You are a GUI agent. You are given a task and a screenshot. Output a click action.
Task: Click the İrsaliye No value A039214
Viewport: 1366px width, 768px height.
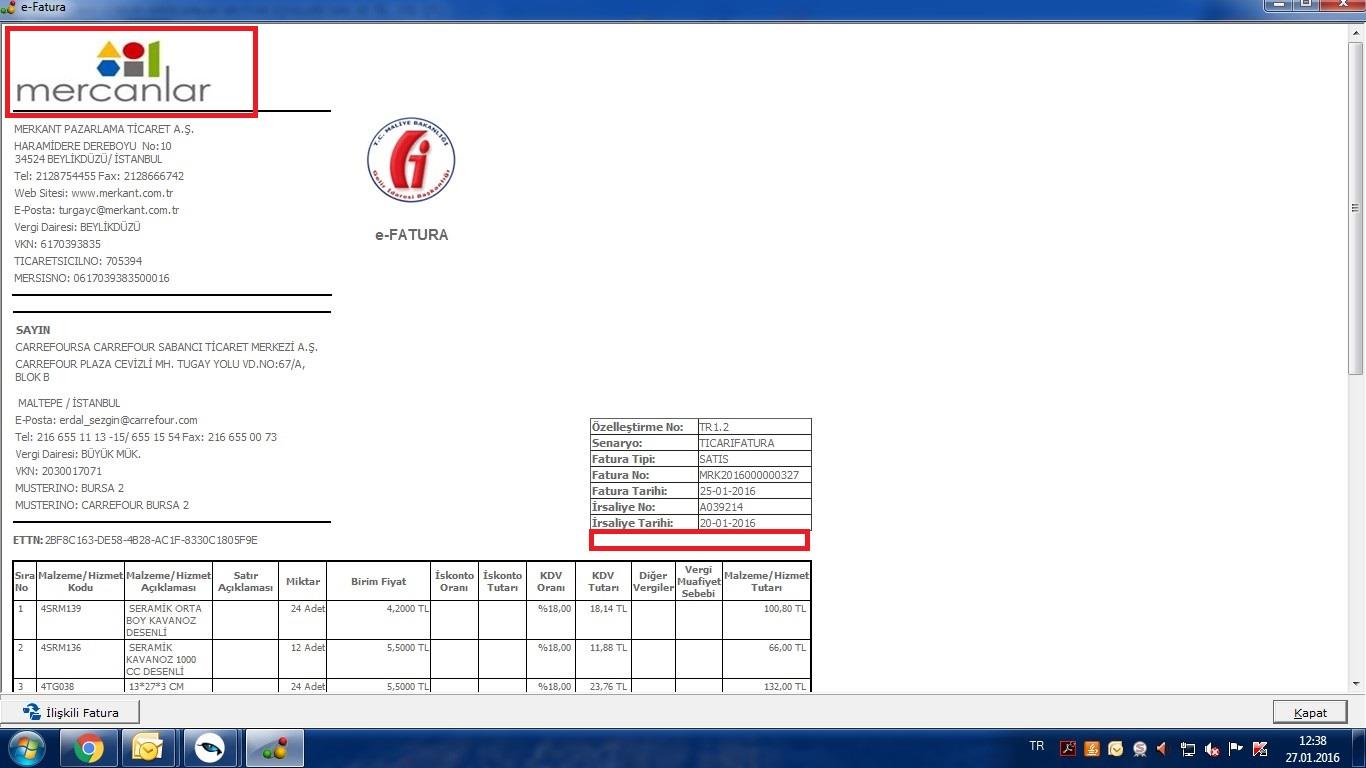coord(720,507)
